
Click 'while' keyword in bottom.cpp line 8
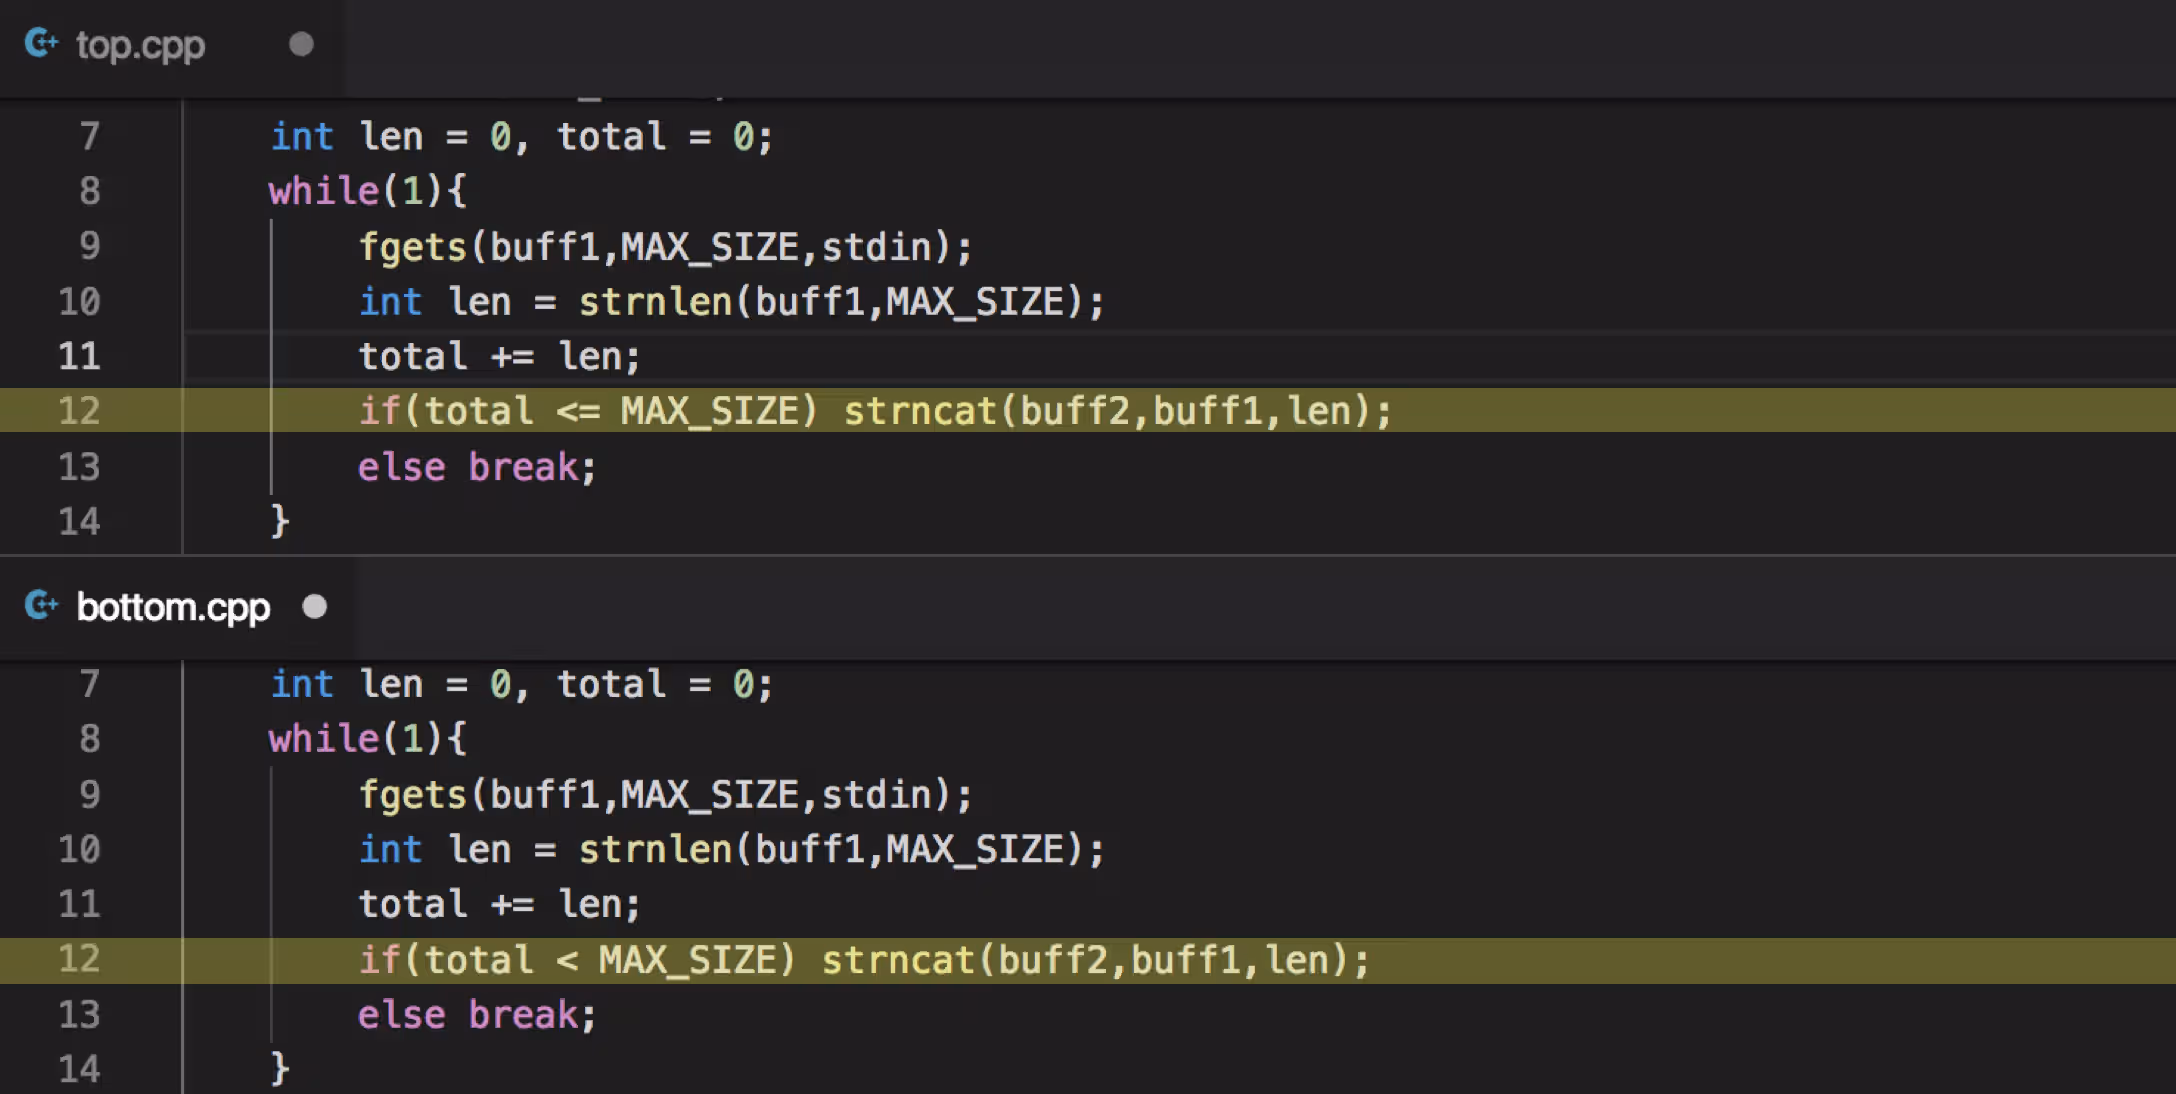[x=323, y=739]
